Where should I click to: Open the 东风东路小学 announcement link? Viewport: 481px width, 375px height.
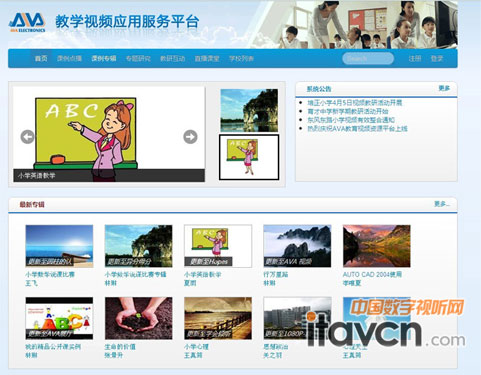pyautogui.click(x=351, y=120)
